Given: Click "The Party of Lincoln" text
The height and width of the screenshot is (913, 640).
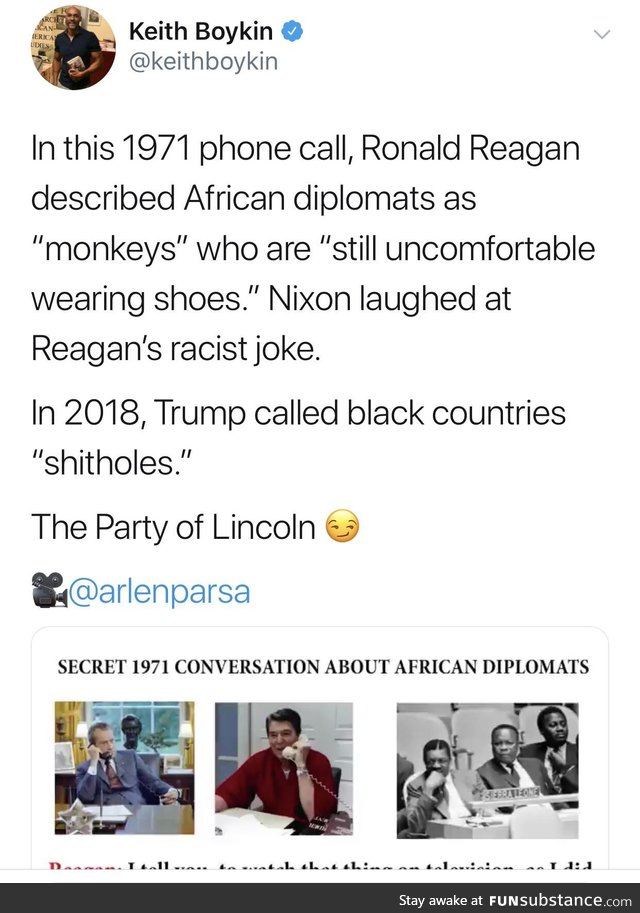Looking at the screenshot, I should pos(173,527).
